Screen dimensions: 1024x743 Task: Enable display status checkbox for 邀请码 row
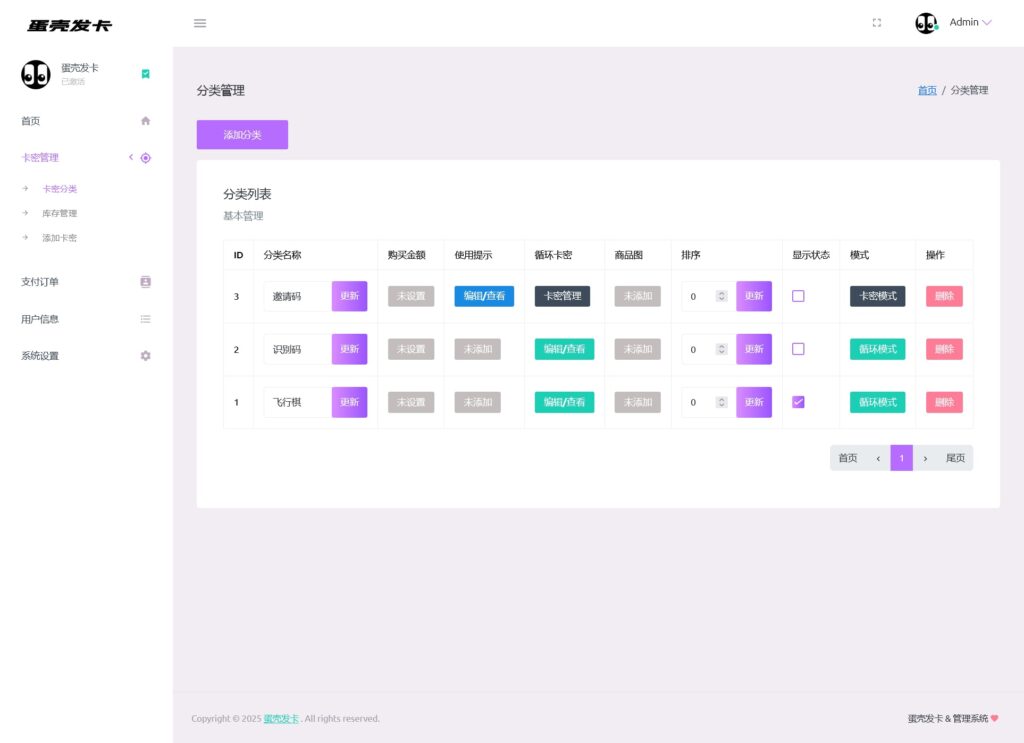tap(798, 296)
